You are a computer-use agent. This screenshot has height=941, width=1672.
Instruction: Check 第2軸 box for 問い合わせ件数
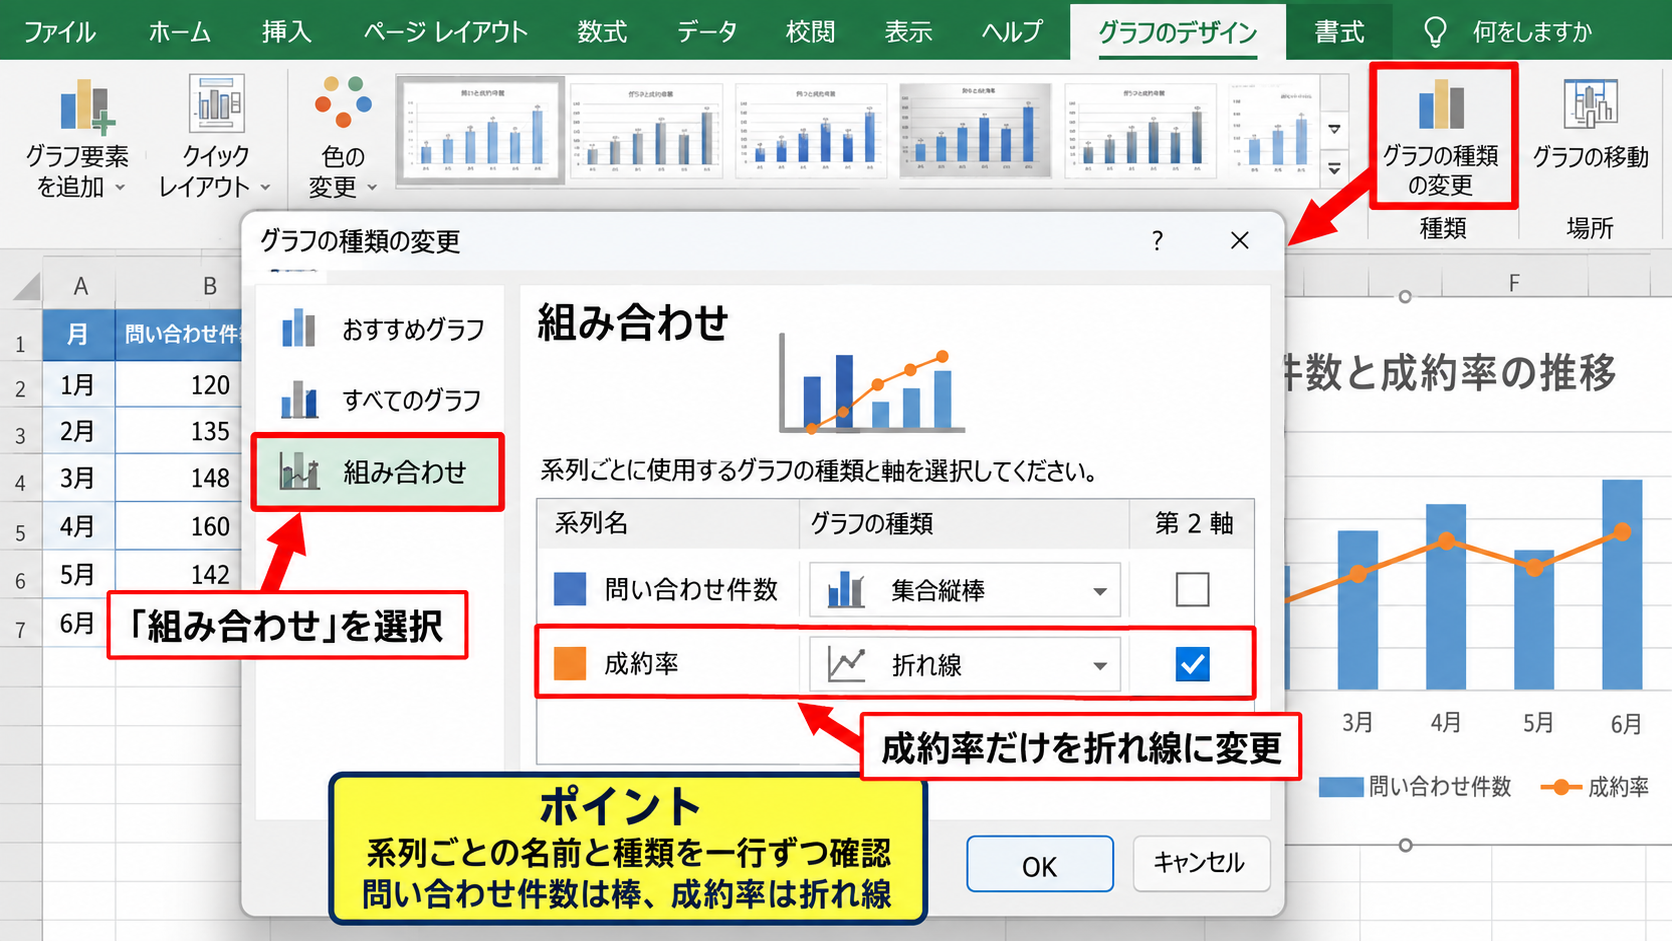tap(1192, 589)
